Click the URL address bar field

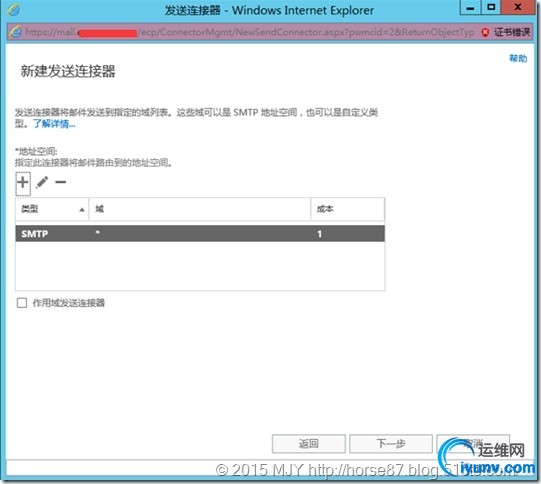[x=249, y=32]
